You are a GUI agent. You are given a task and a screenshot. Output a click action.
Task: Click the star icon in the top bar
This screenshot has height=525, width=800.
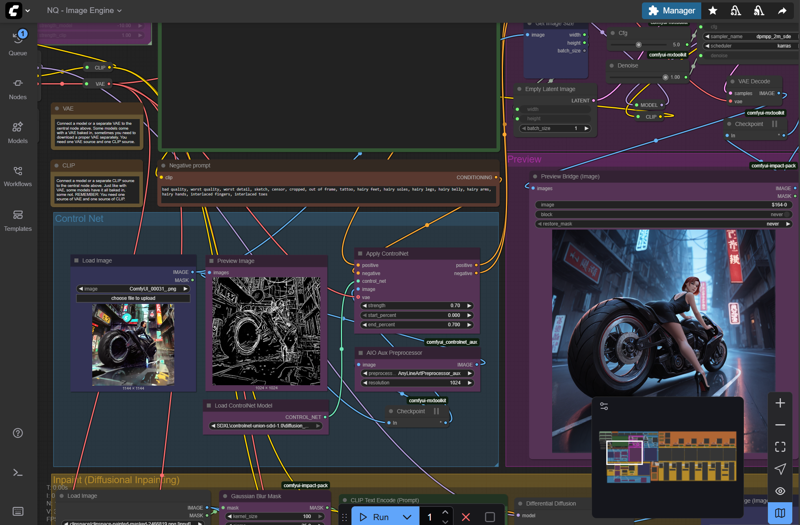coord(713,11)
